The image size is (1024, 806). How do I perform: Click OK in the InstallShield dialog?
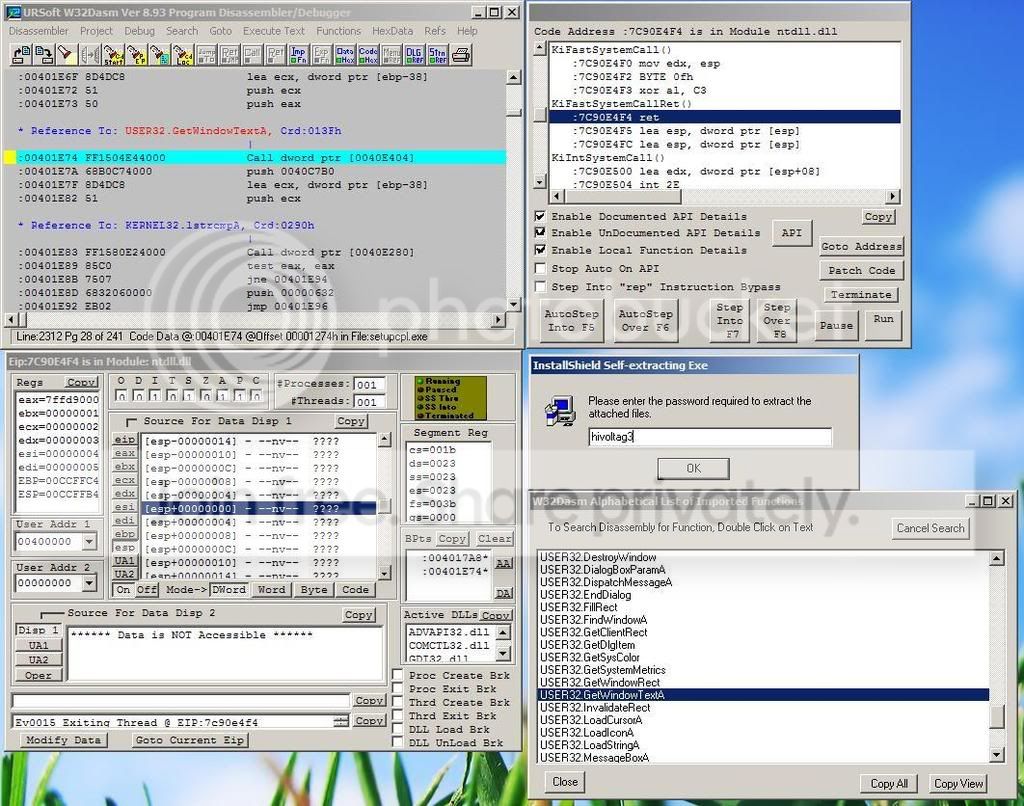coord(694,468)
